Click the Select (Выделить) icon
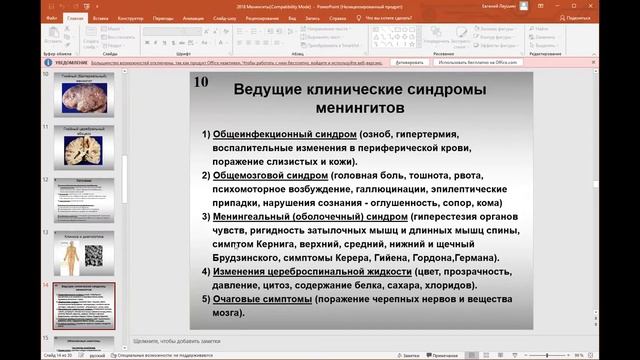This screenshot has width=640, height=360. coord(532,45)
